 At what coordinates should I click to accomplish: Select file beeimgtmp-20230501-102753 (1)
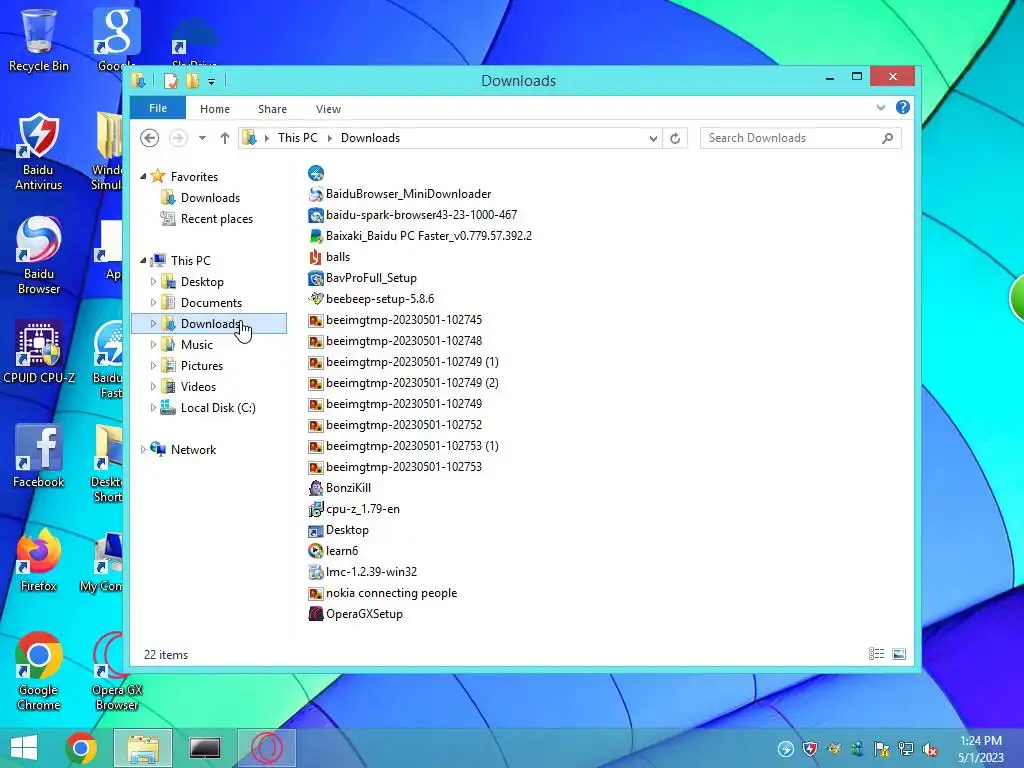click(x=412, y=446)
